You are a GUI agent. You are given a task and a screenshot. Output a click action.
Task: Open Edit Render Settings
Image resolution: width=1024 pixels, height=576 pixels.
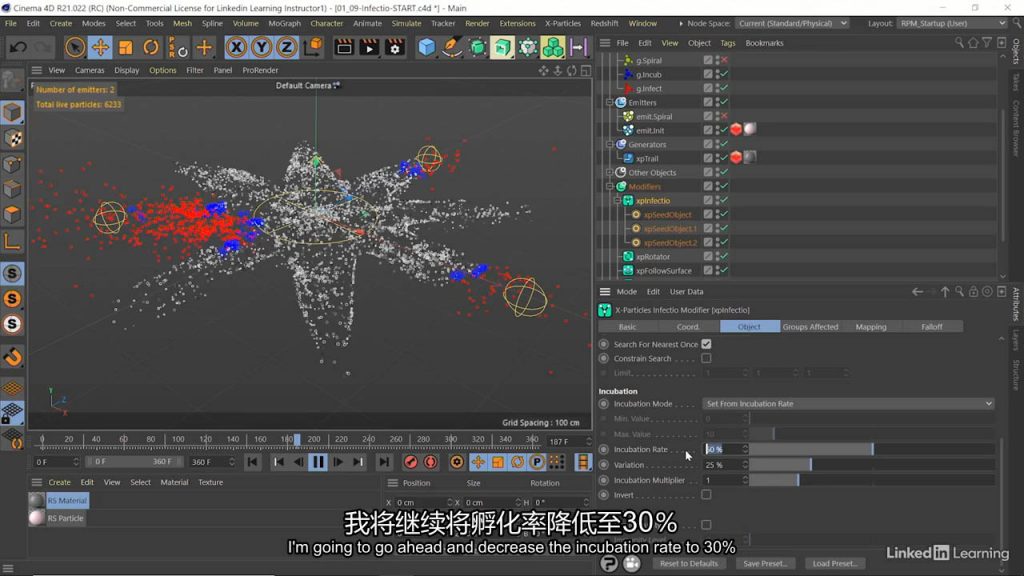pos(395,48)
